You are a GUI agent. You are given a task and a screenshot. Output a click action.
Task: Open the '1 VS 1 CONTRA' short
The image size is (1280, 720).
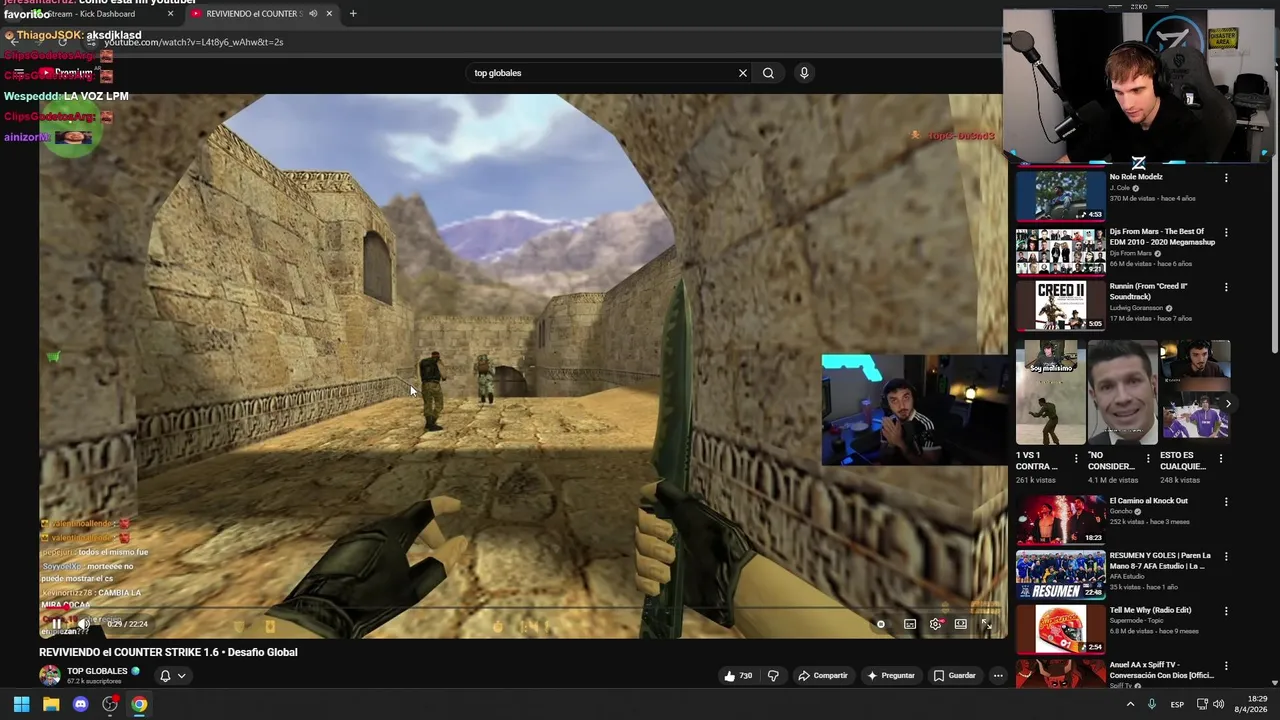1050,392
